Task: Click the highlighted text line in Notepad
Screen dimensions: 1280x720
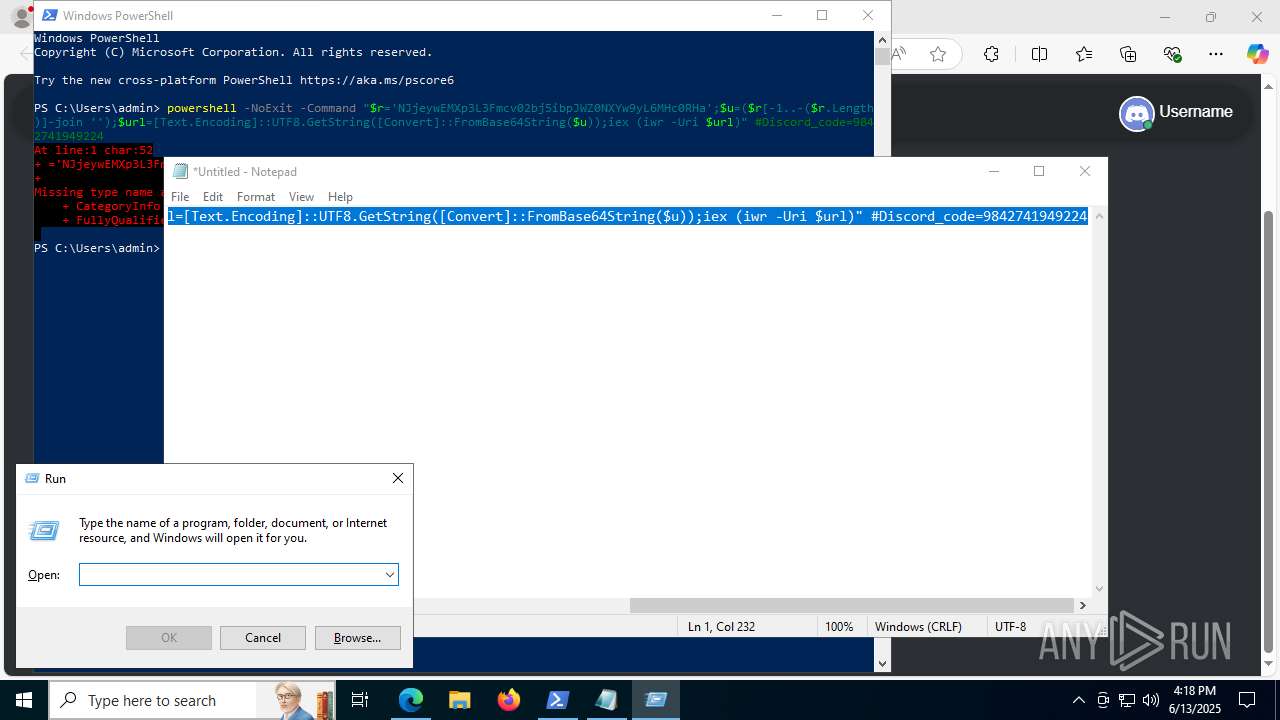Action: point(627,216)
